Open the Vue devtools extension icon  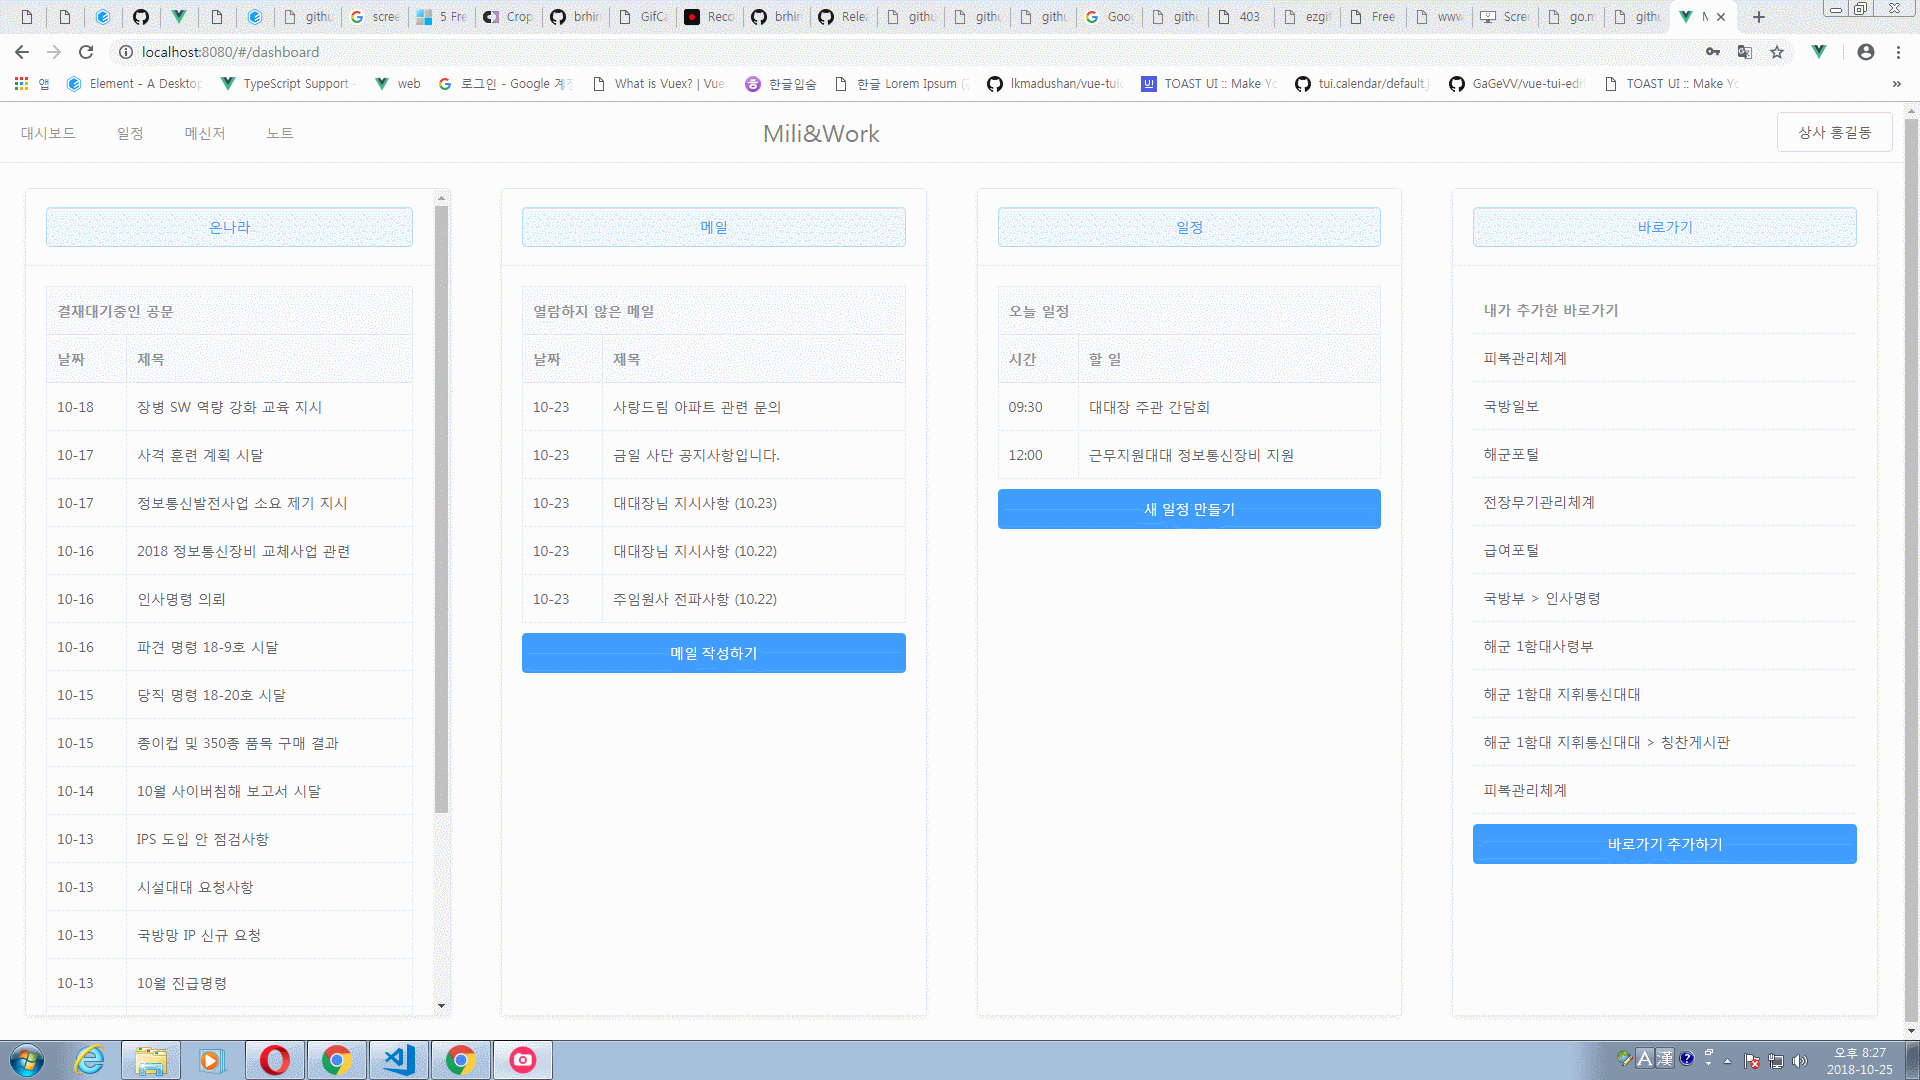click(x=1819, y=52)
